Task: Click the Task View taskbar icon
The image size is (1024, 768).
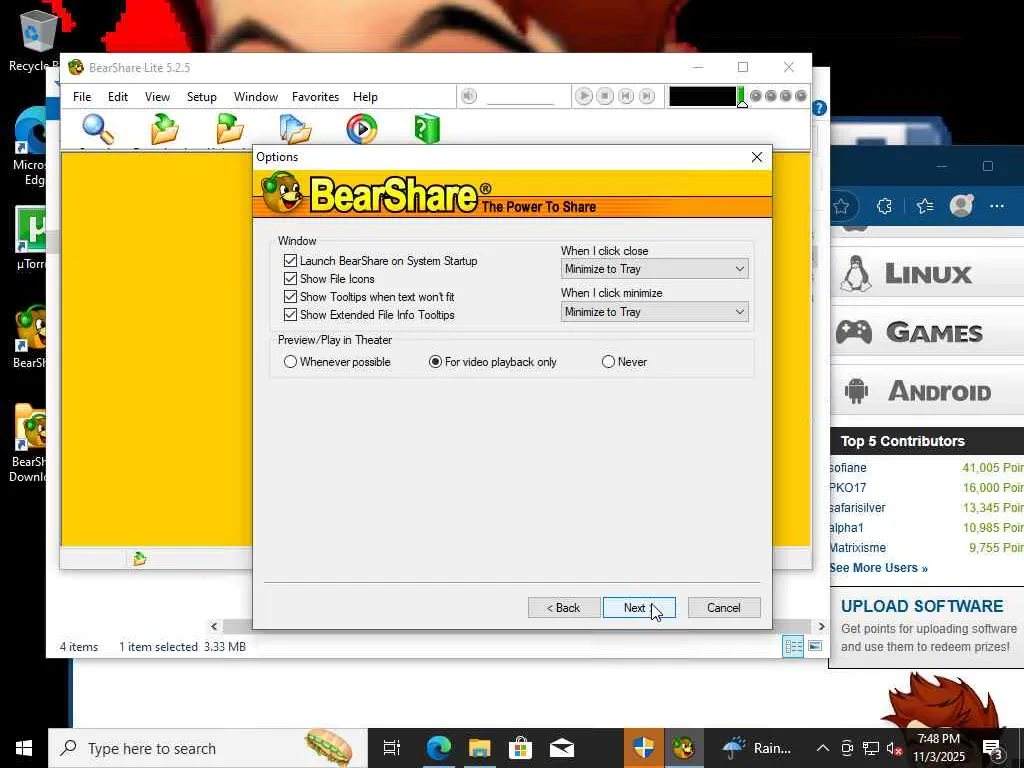Action: click(x=392, y=748)
